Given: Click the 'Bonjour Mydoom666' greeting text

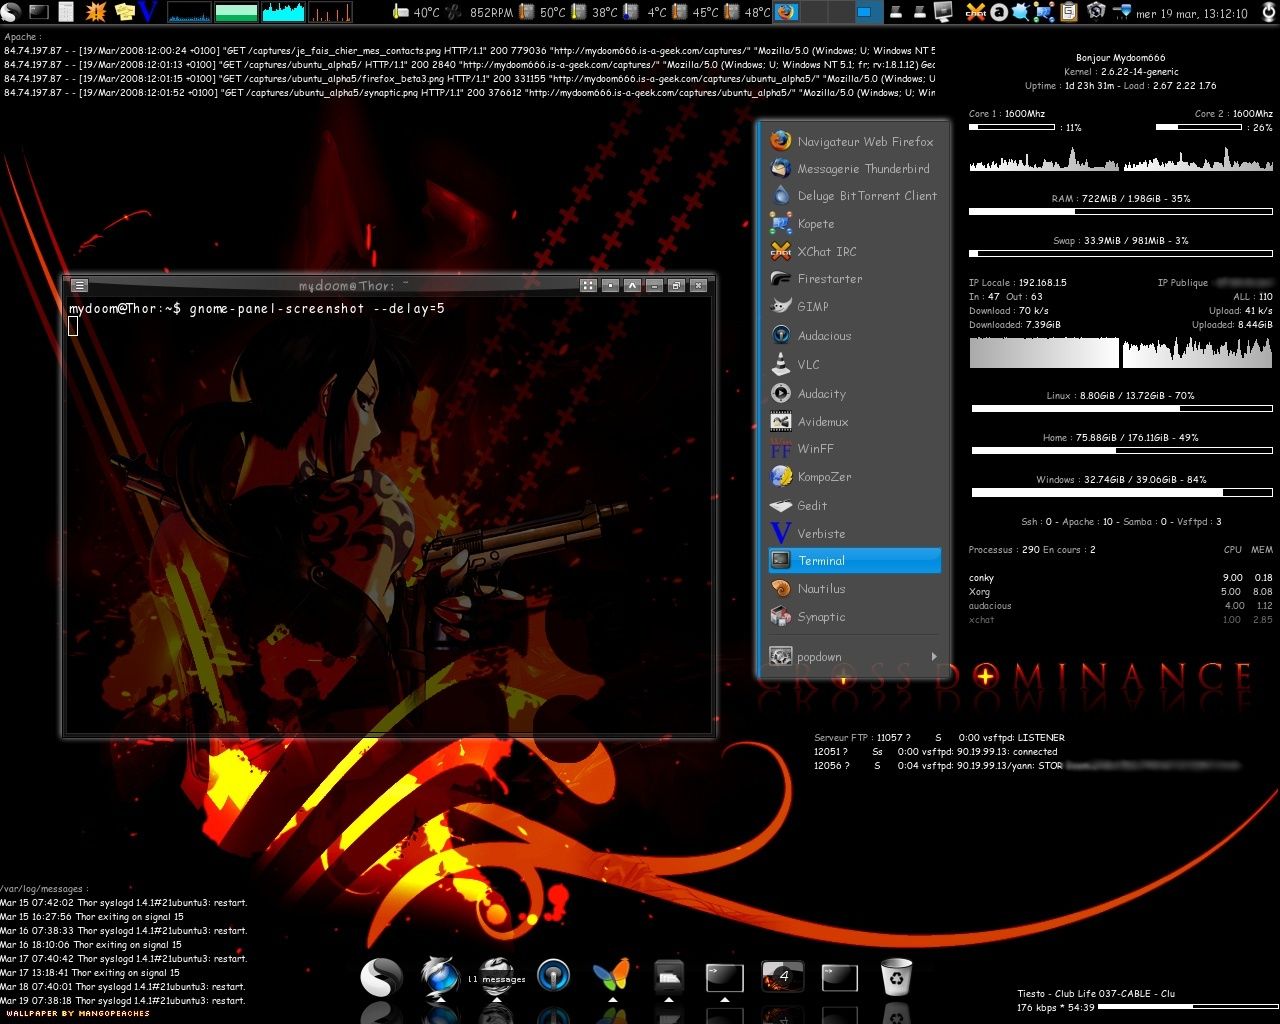Looking at the screenshot, I should [1121, 58].
